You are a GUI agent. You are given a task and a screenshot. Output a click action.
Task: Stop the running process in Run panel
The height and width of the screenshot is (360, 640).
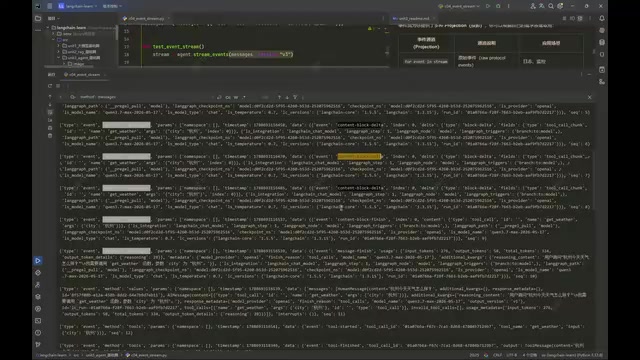(58, 86)
